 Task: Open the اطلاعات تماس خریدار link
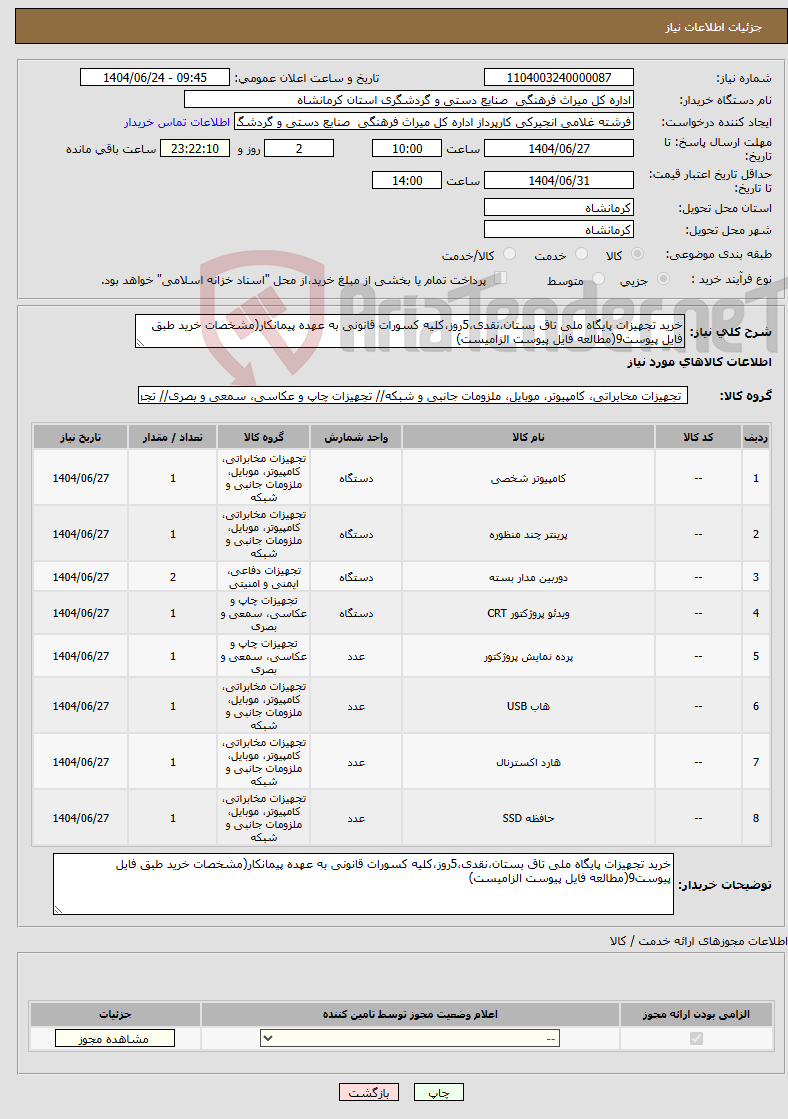[176, 123]
